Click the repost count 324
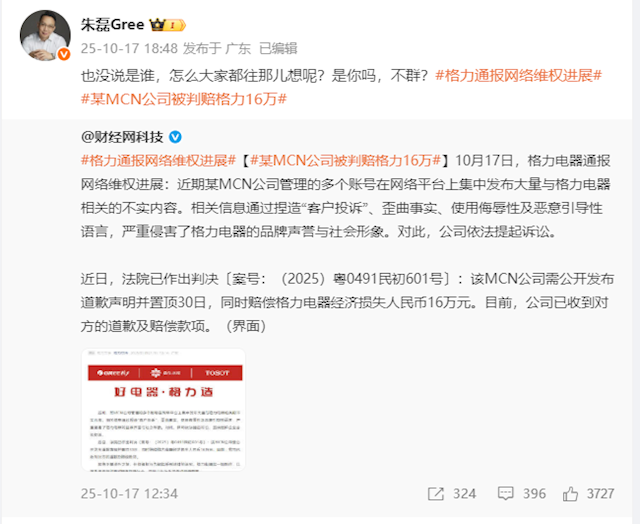 click(x=464, y=494)
